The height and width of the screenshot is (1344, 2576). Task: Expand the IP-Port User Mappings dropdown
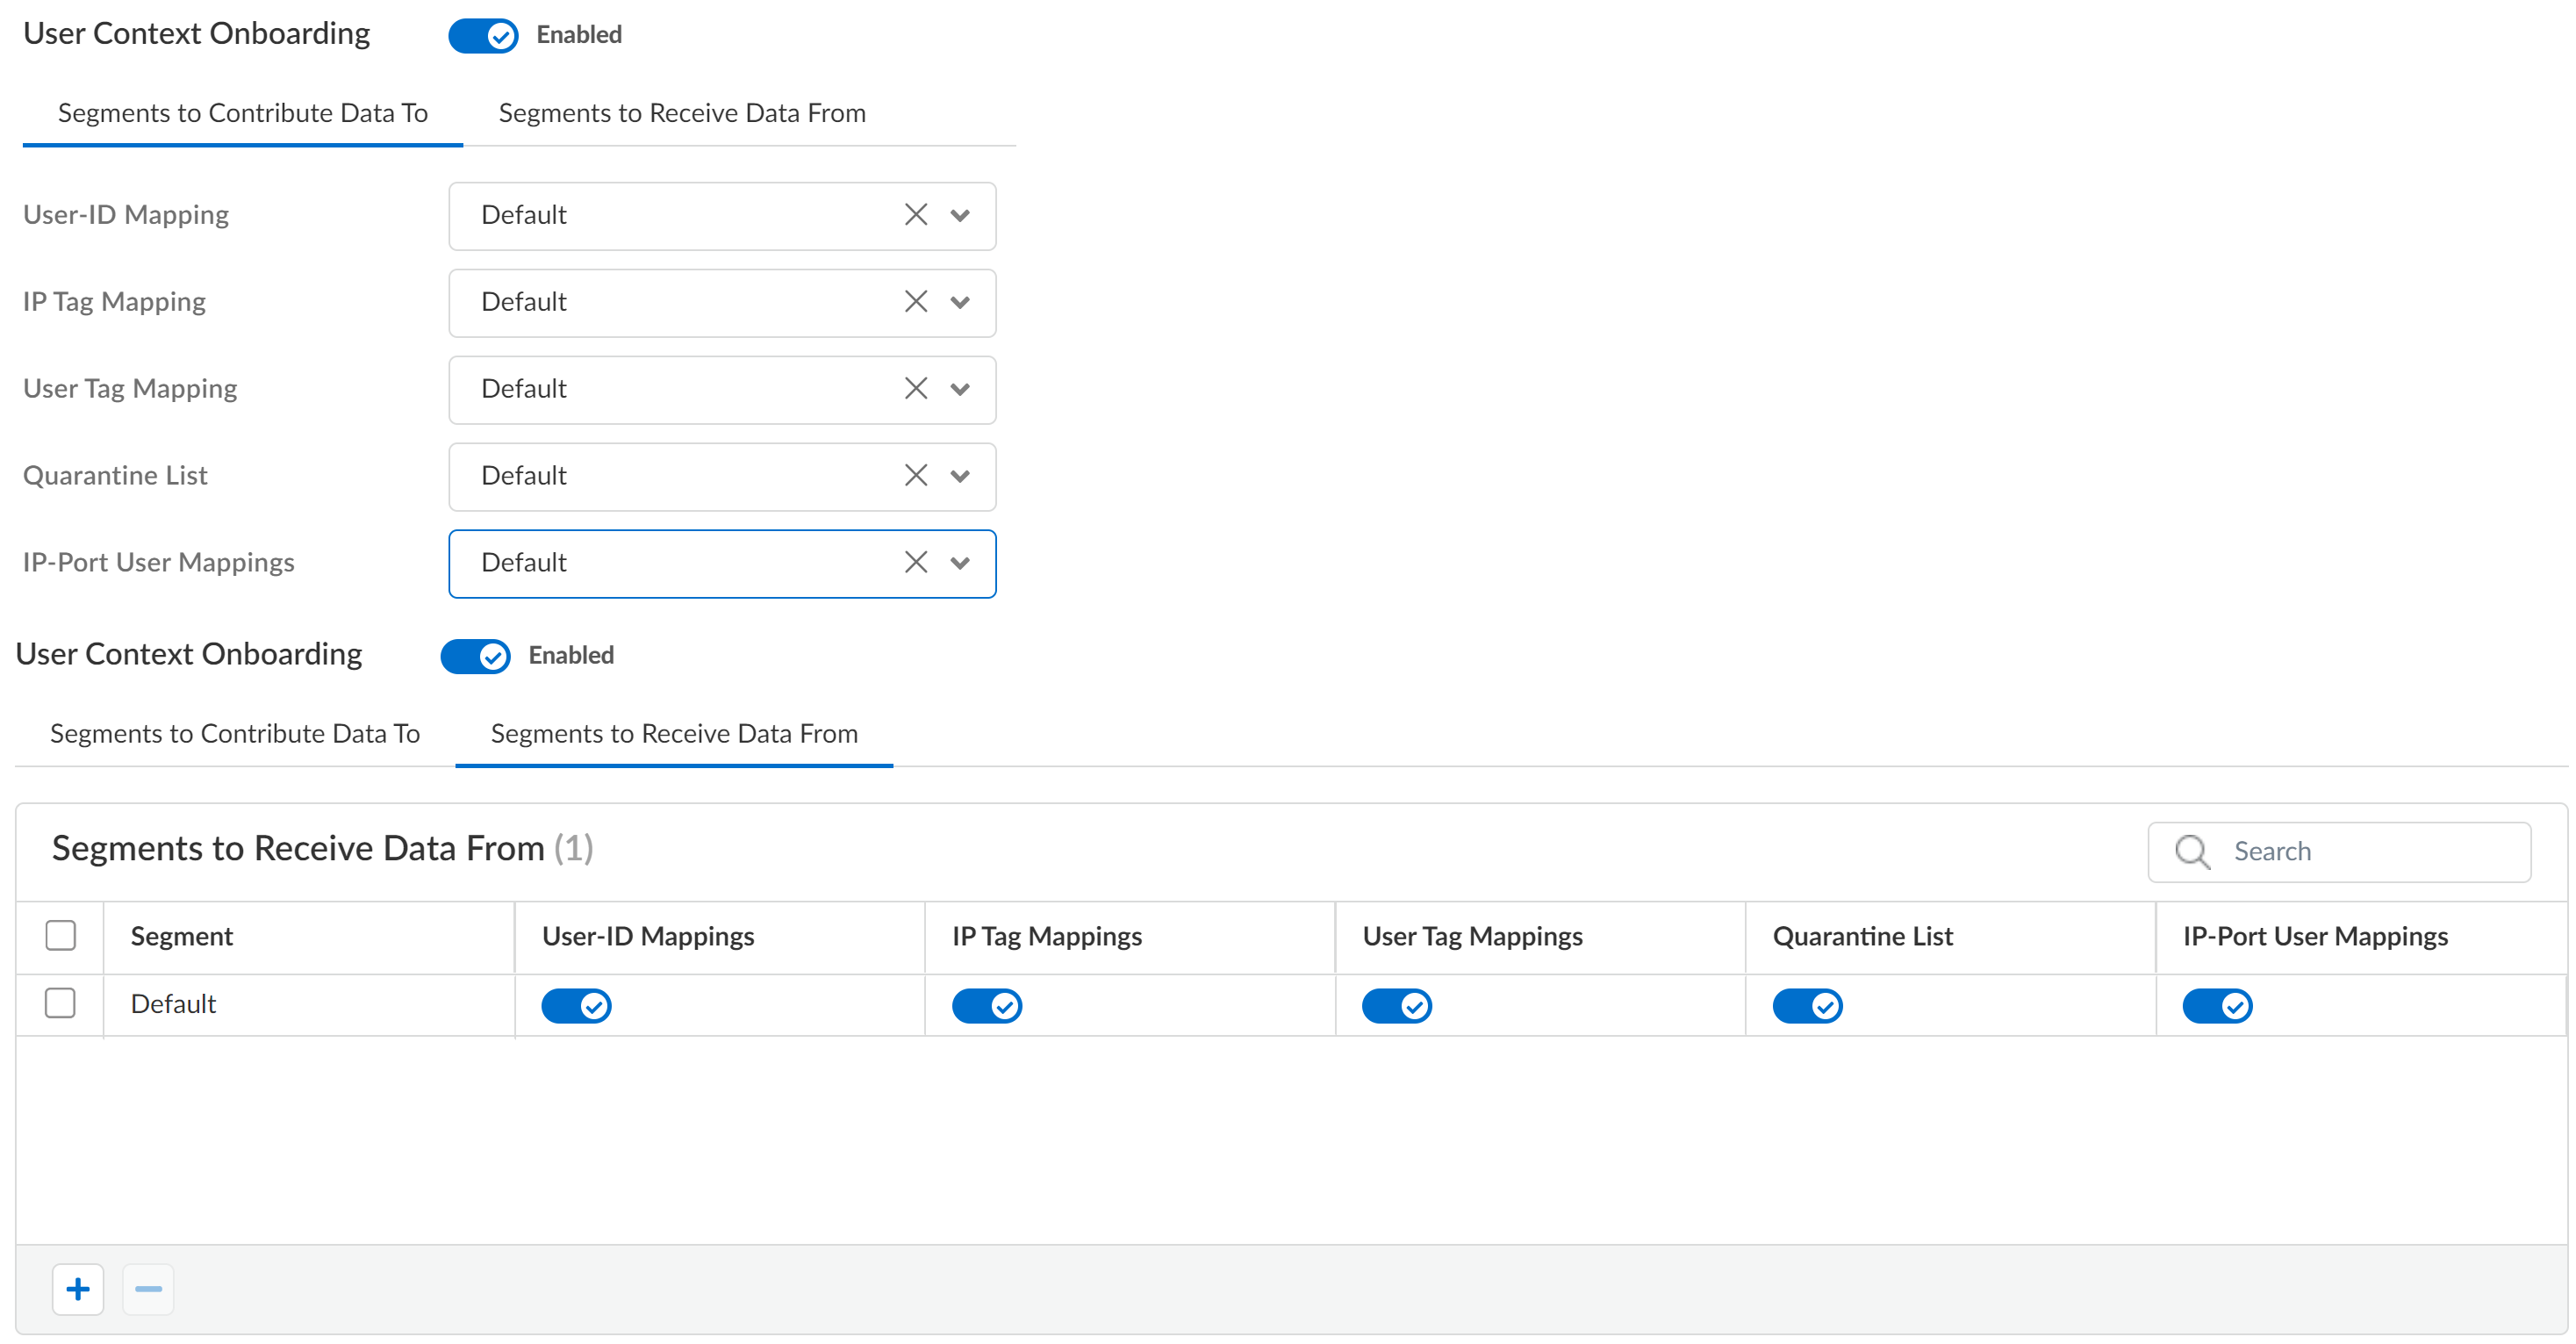tap(960, 564)
